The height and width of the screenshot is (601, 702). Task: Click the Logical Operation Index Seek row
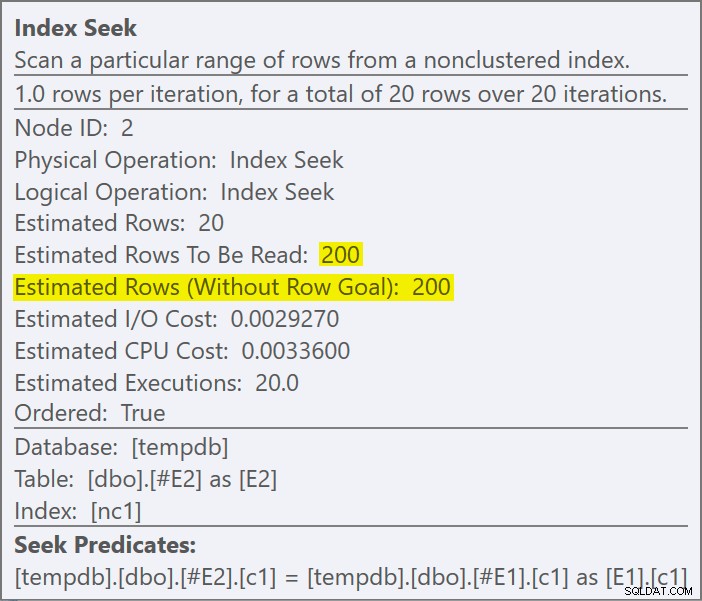pos(174,192)
